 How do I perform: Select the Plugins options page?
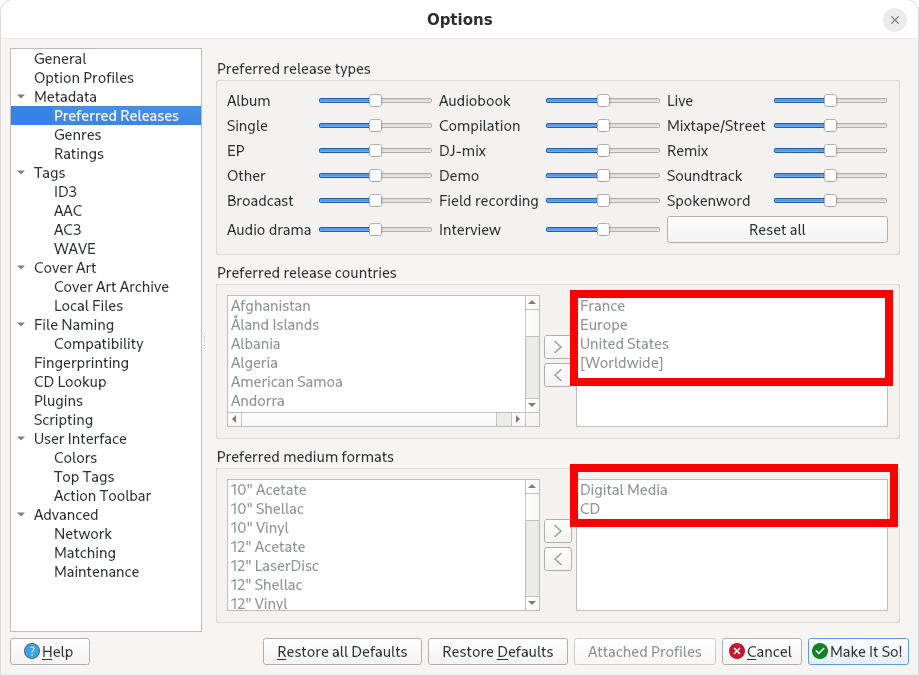click(58, 401)
